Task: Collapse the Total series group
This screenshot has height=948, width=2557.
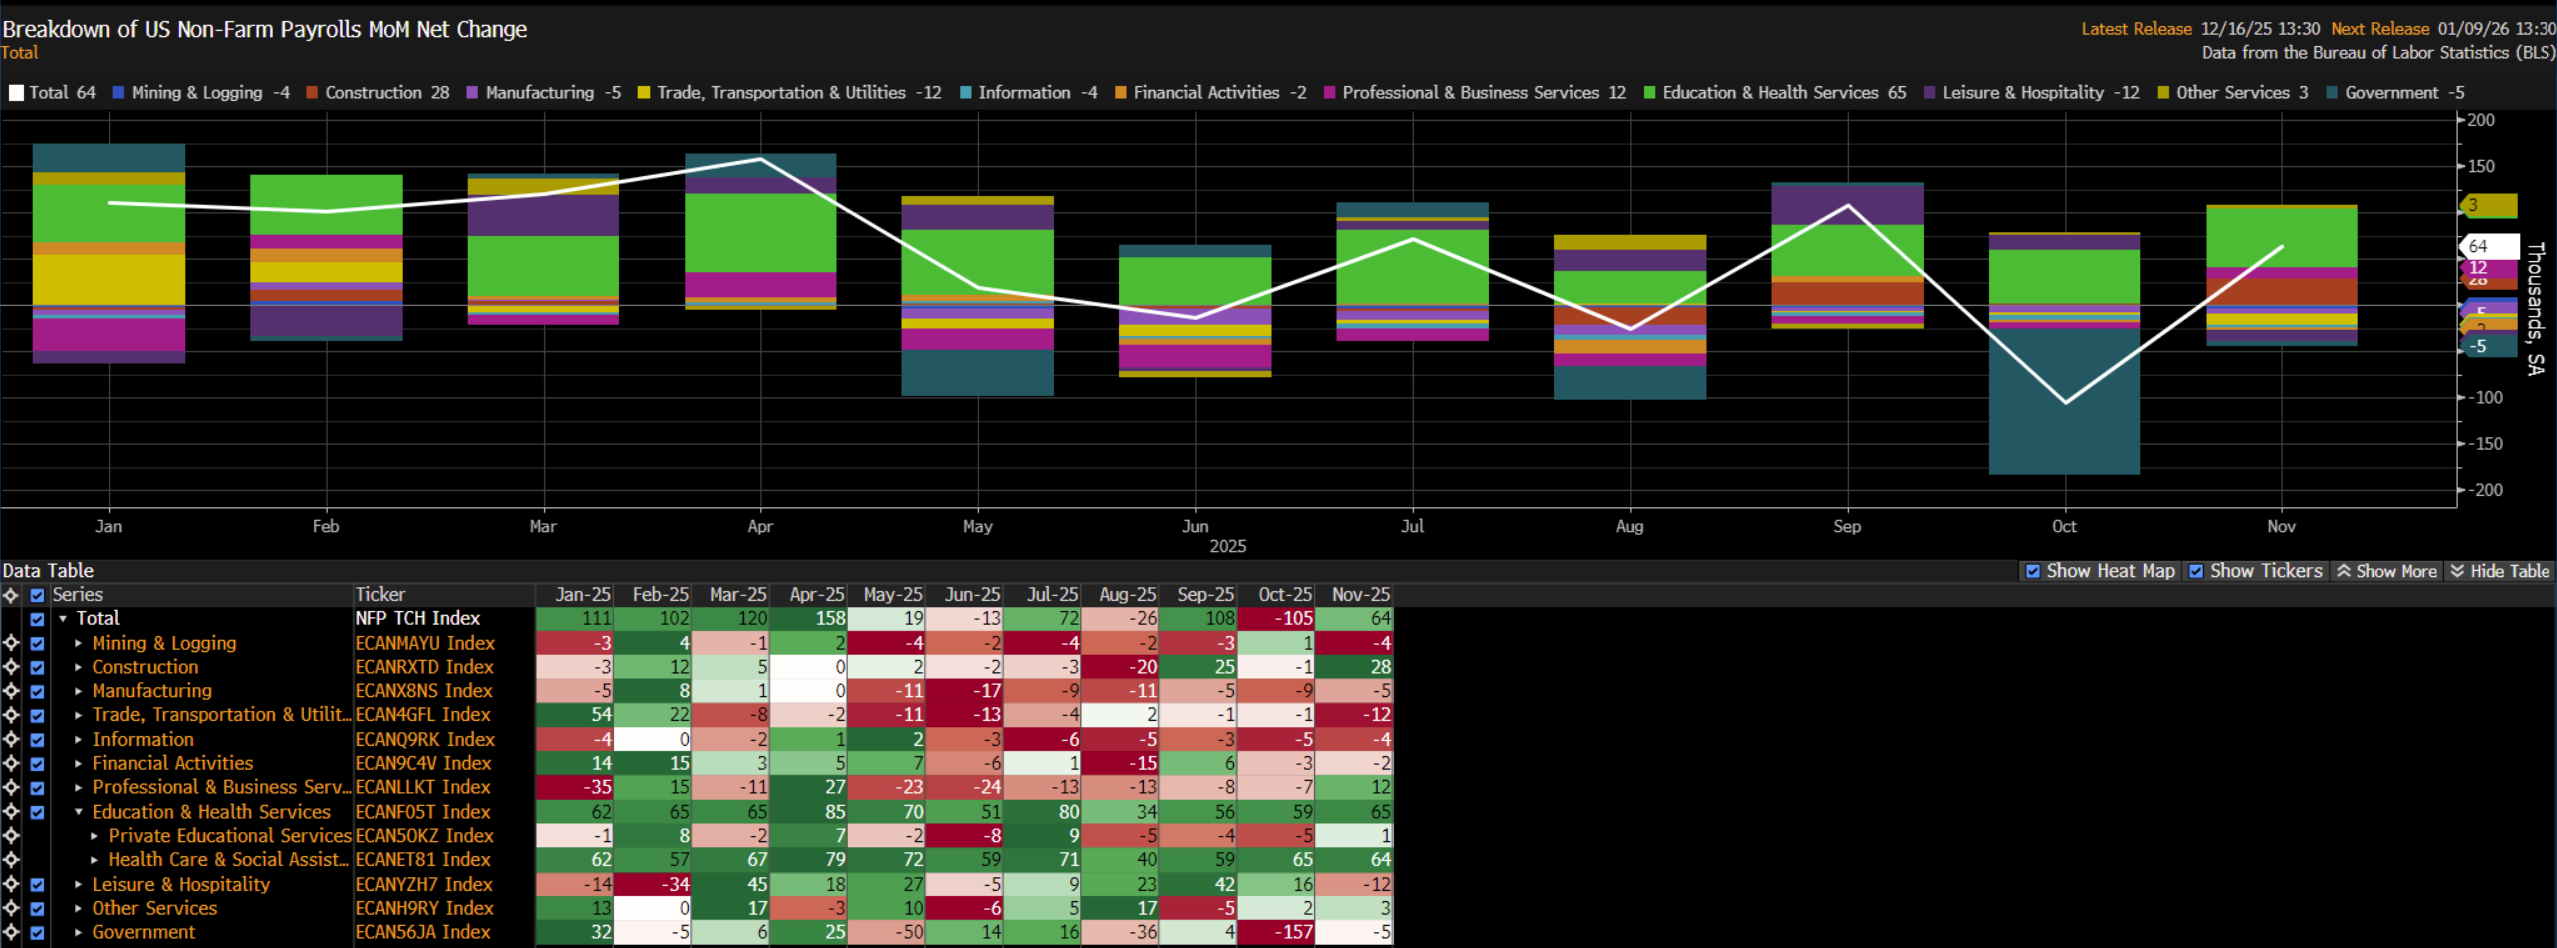Action: pos(63,619)
